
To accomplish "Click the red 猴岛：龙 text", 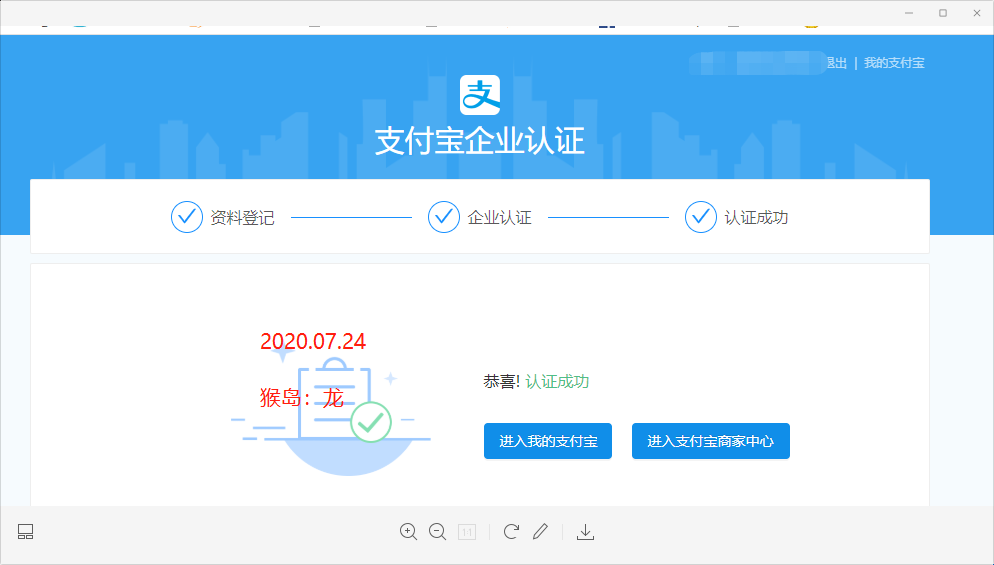I will [302, 398].
